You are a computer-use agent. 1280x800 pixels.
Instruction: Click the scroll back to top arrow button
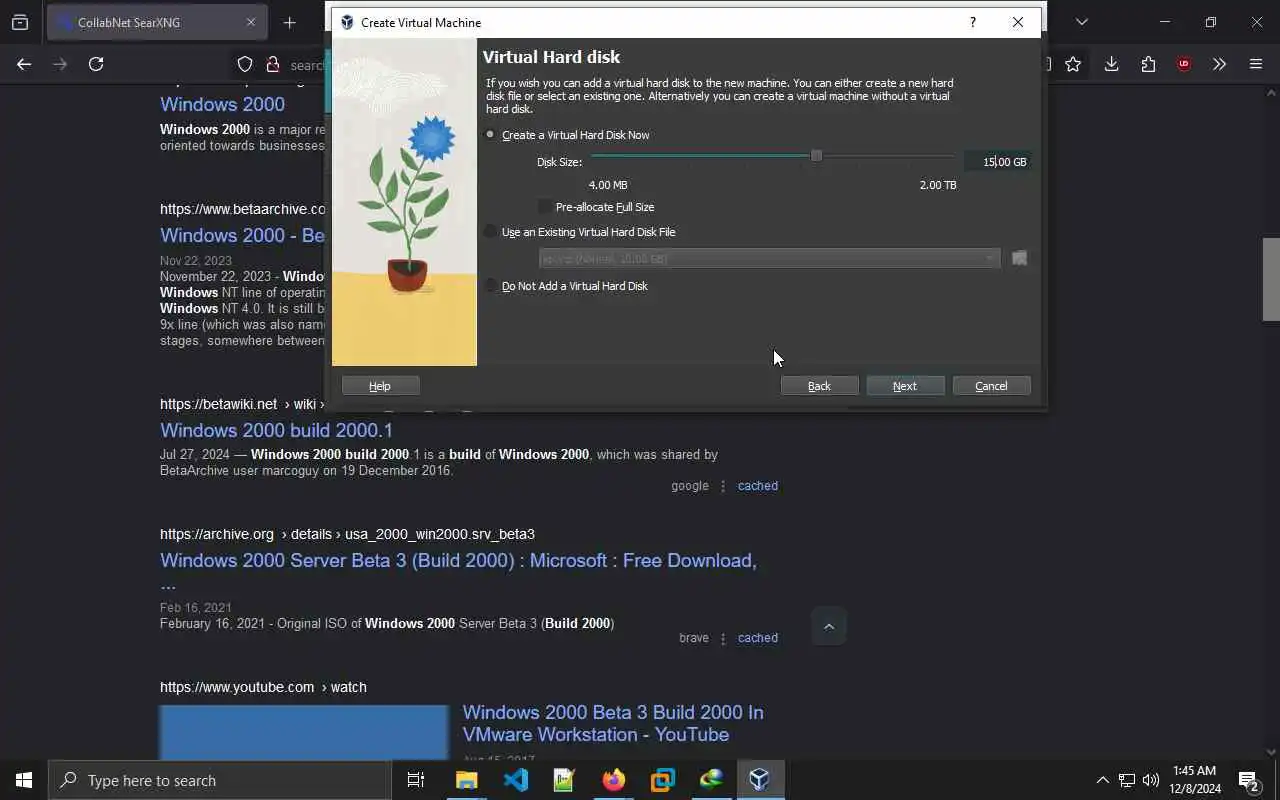[829, 627]
